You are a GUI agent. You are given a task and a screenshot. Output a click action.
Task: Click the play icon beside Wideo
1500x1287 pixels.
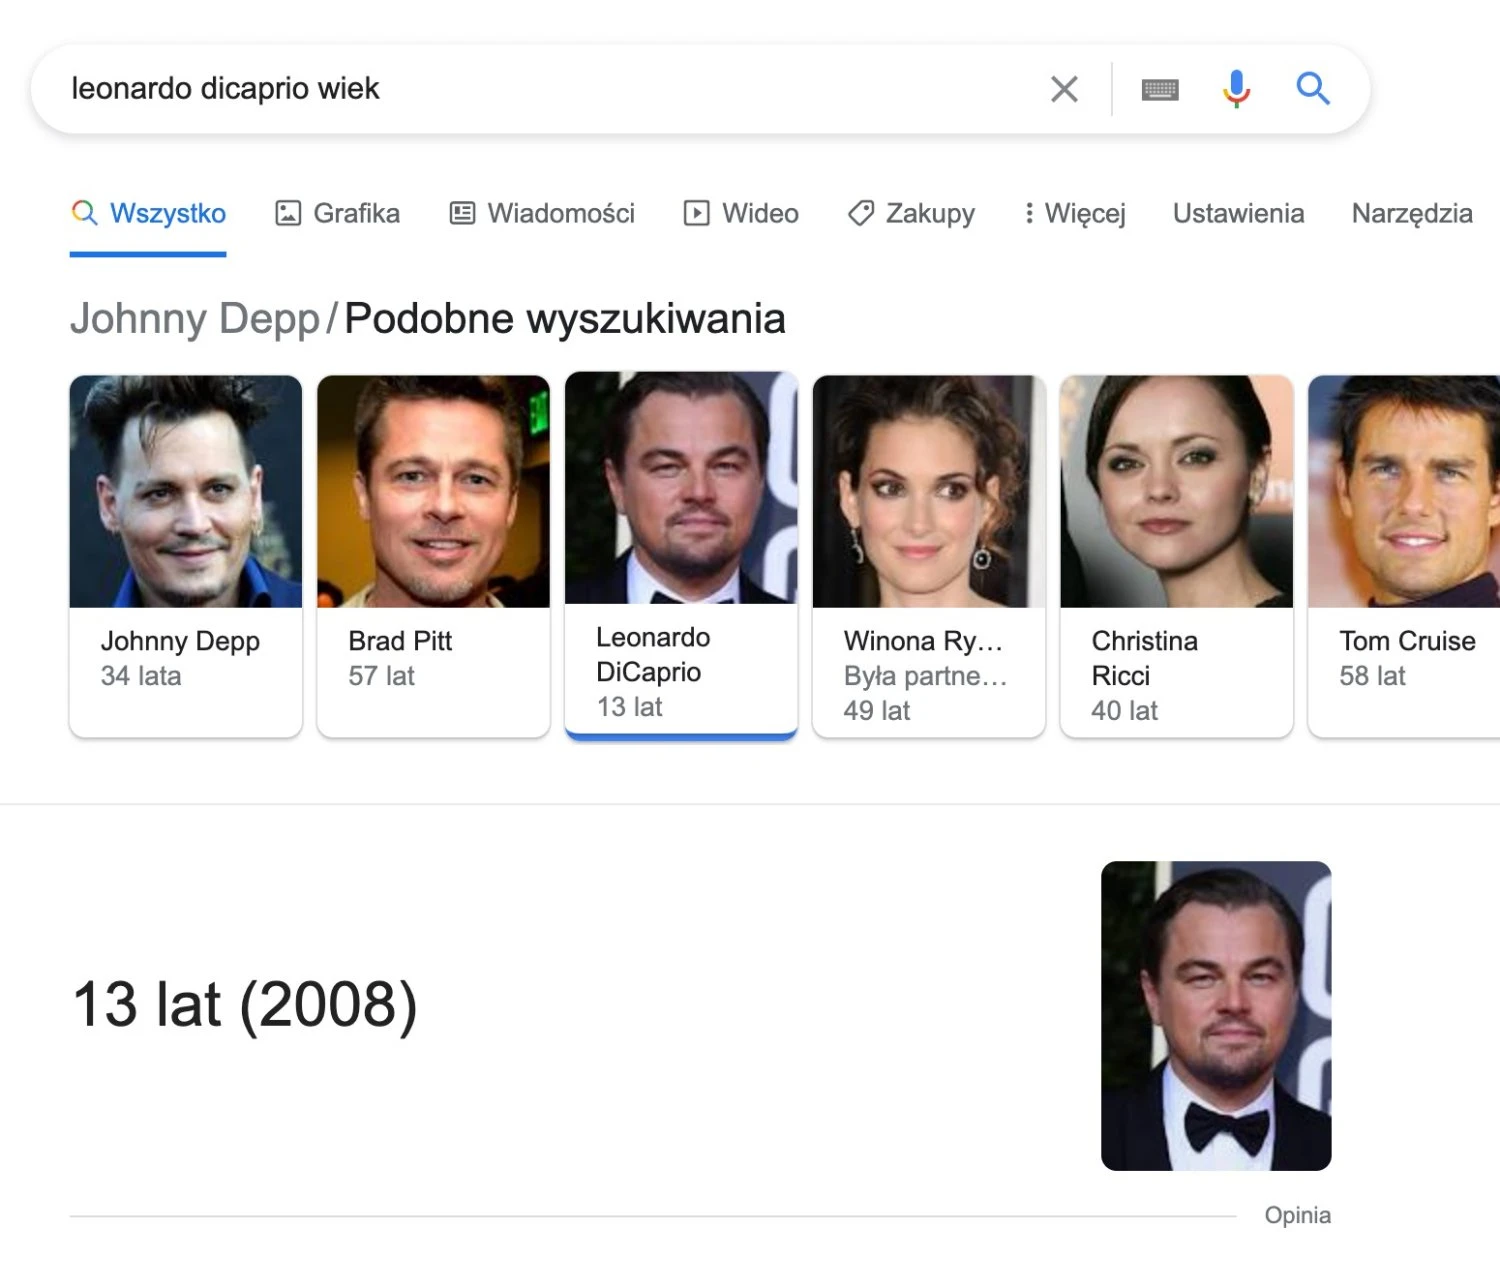(x=696, y=213)
